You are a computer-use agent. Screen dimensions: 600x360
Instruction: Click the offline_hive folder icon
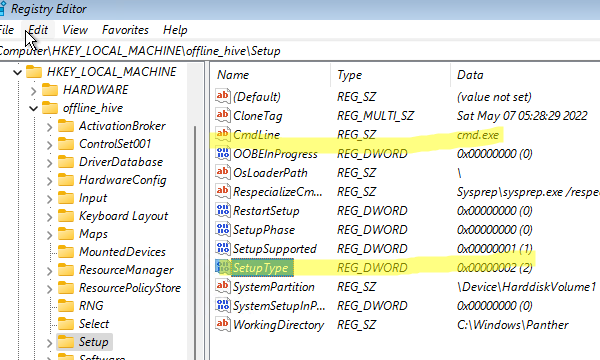pos(50,108)
